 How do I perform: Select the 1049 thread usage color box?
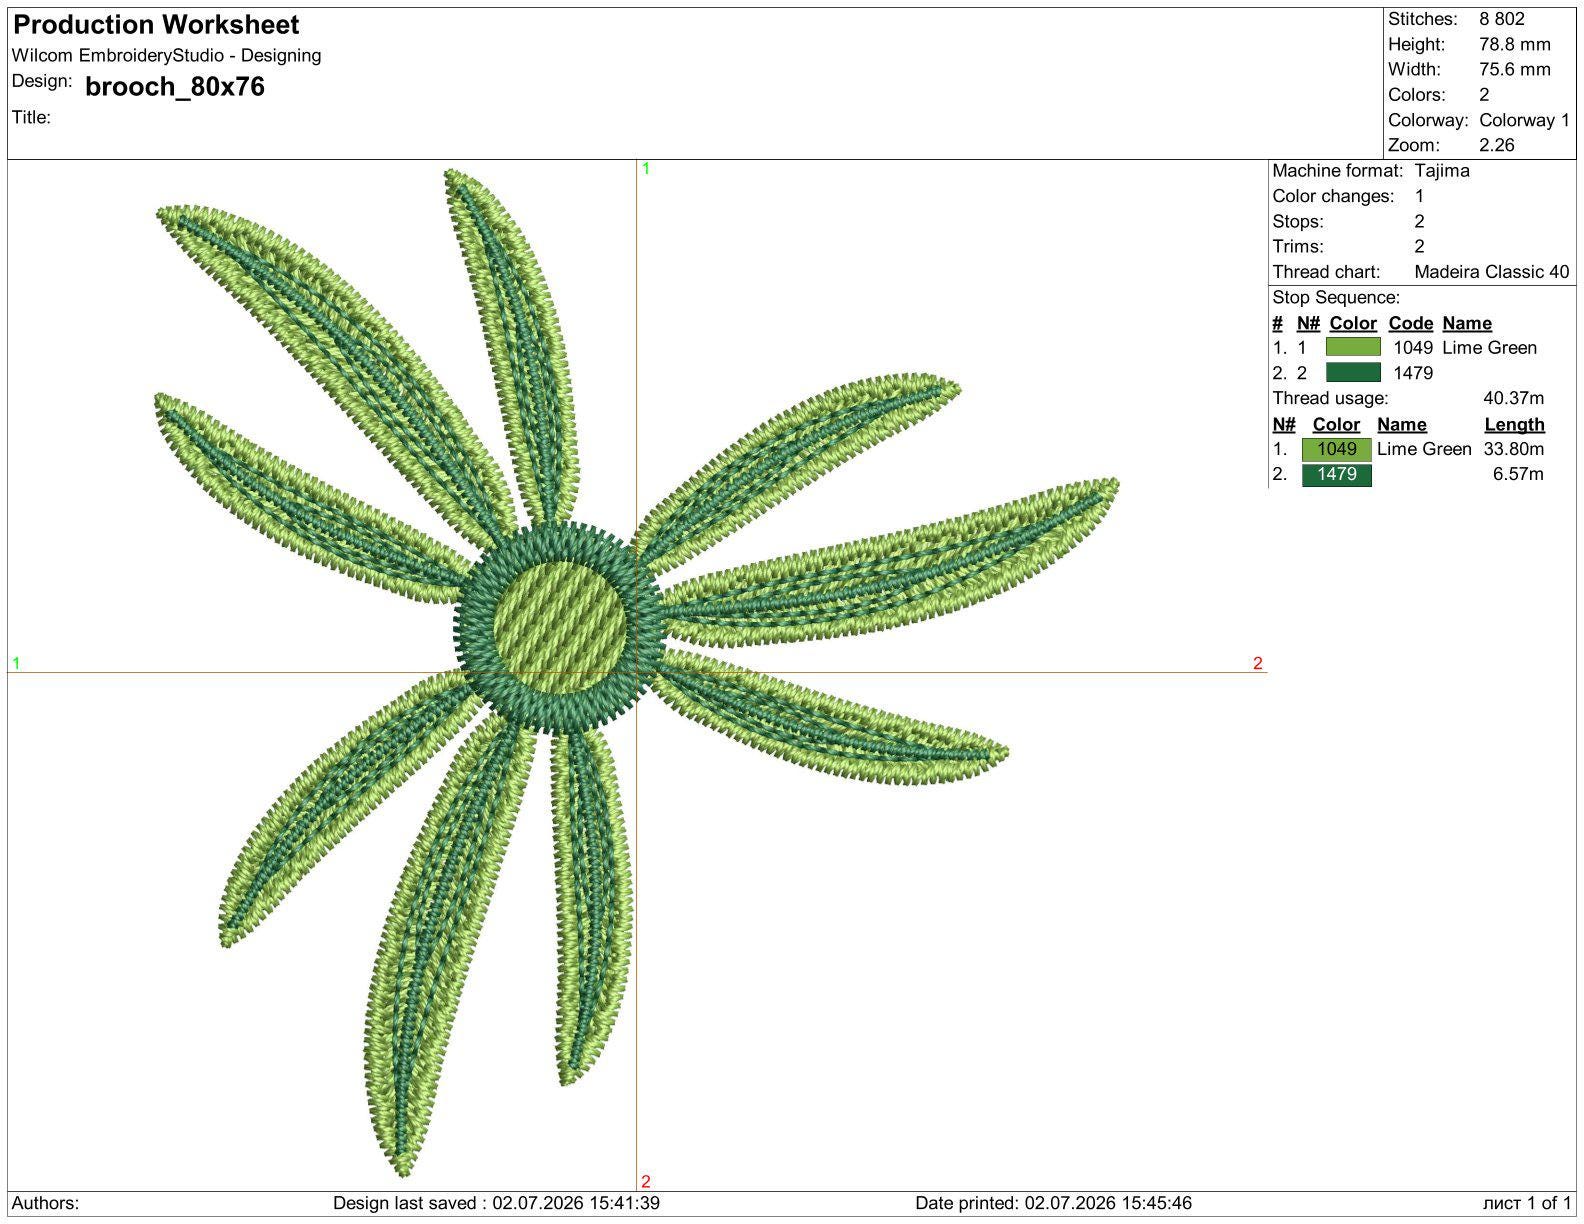tap(1336, 449)
